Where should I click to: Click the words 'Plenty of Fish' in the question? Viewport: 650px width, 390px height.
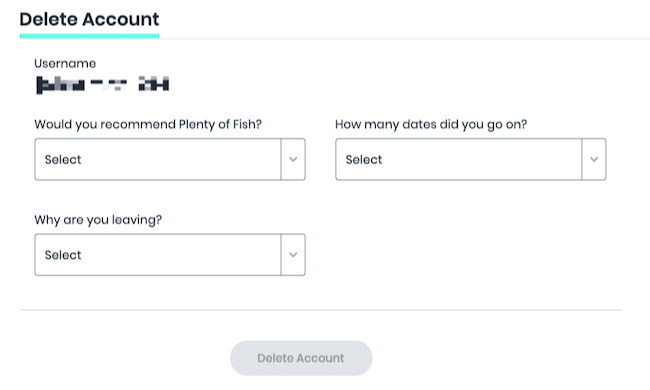pos(220,124)
